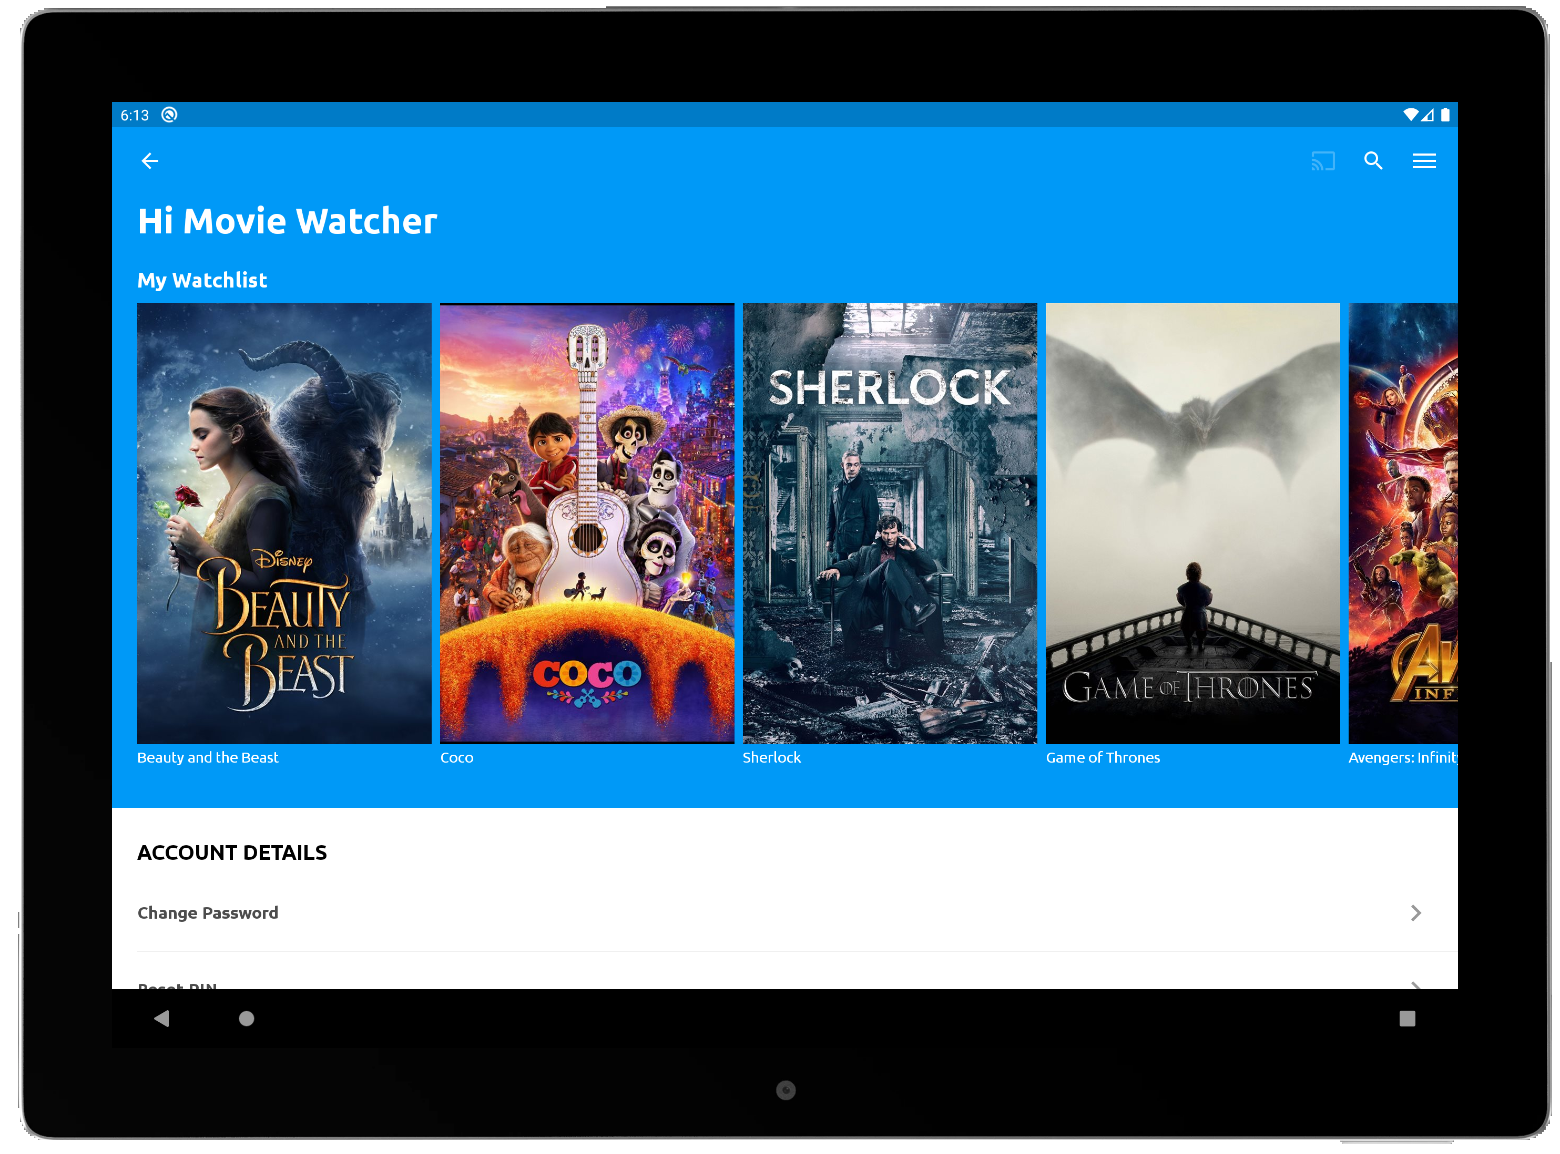Open the Sherlock poster
Viewport: 1560px width, 1154px height.
[890, 523]
